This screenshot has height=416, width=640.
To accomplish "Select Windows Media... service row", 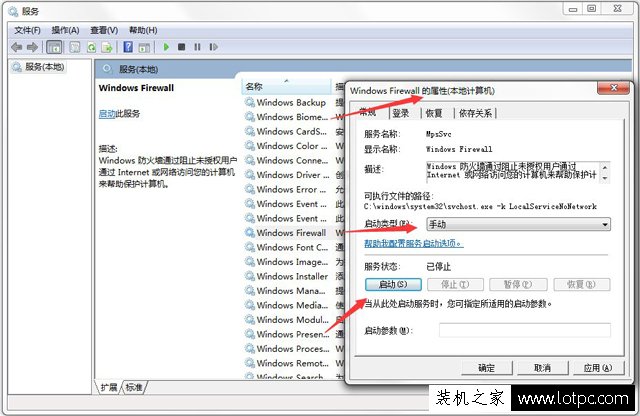I will point(291,305).
